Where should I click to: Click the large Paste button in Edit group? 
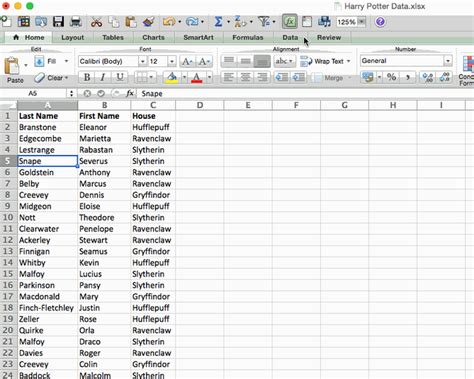[x=13, y=69]
